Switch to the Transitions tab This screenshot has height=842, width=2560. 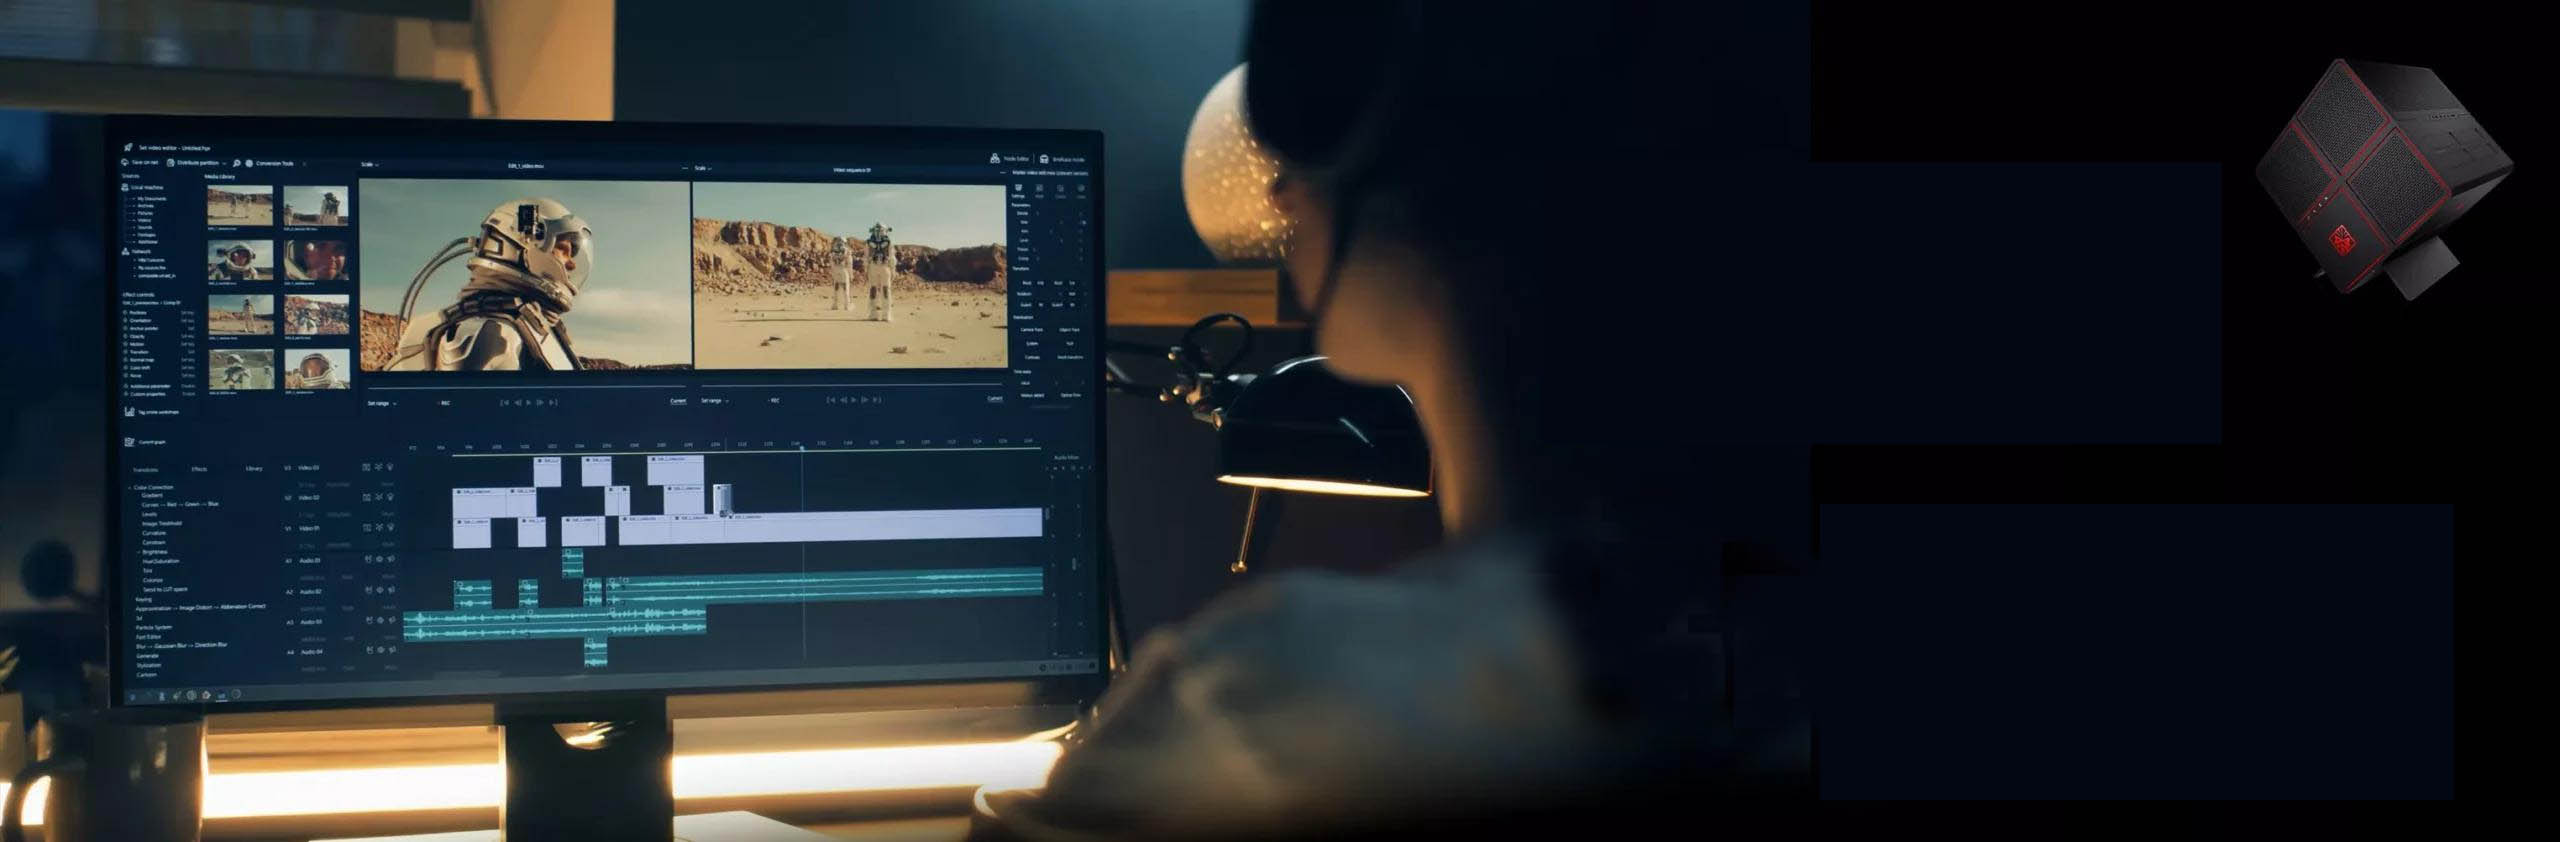(x=145, y=469)
